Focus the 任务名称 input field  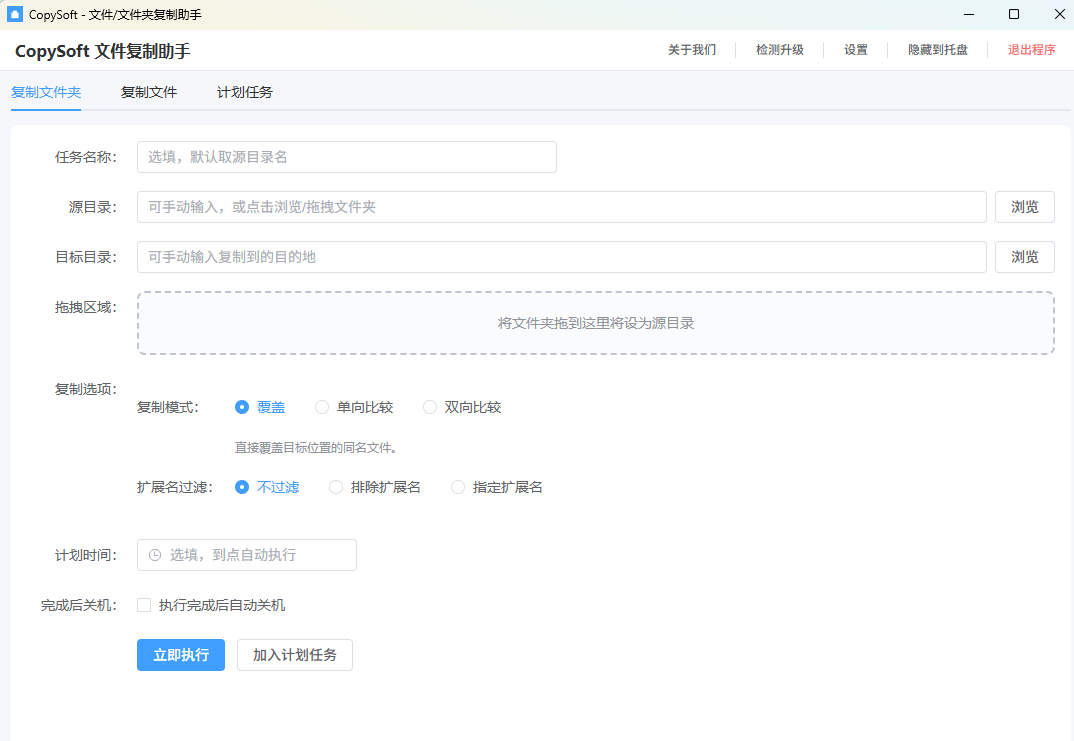[347, 157]
